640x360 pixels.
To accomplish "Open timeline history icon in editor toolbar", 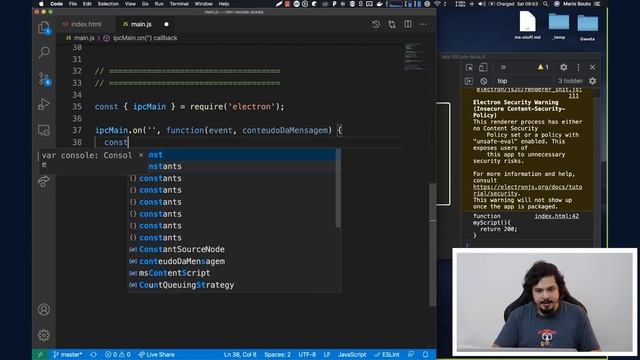I will coord(376,24).
